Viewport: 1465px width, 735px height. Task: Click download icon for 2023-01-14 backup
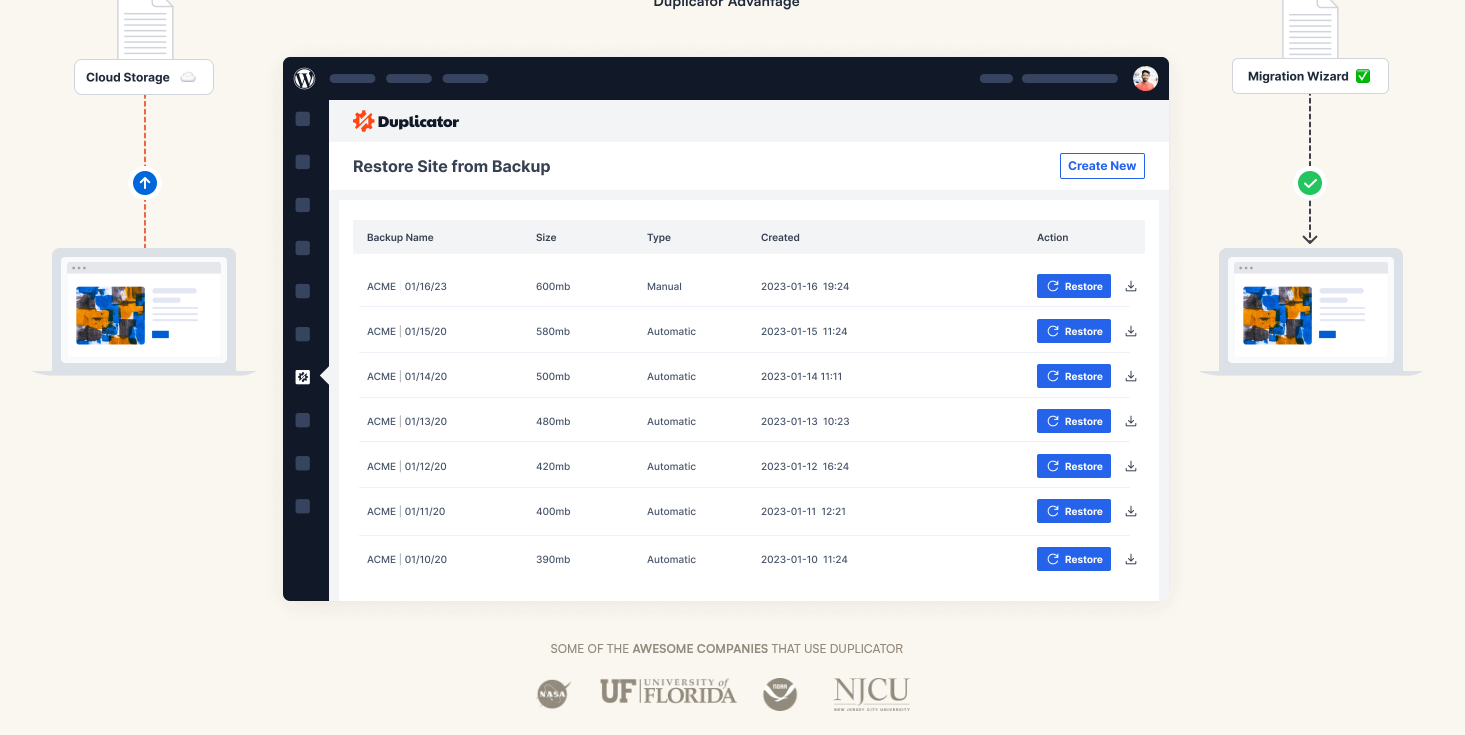coord(1131,376)
